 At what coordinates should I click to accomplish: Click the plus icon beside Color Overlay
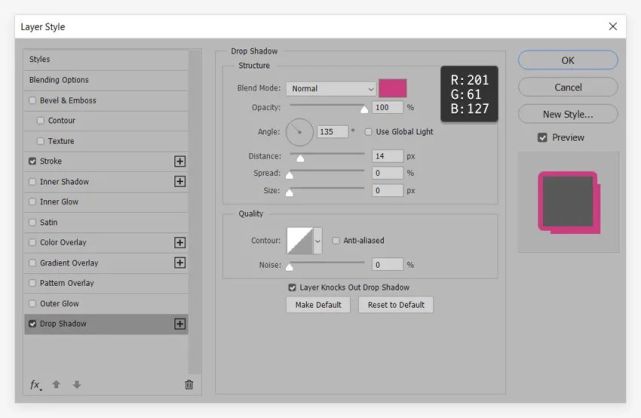click(x=179, y=243)
